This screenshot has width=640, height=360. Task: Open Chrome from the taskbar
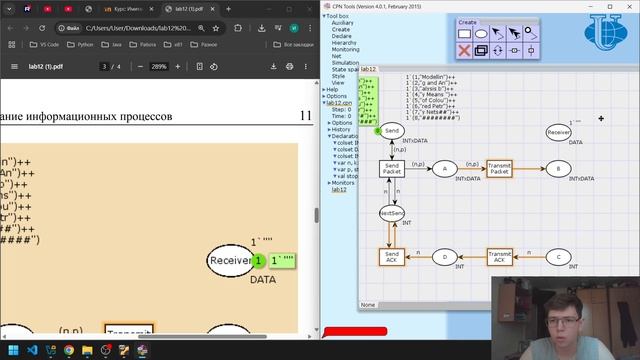click(x=69, y=350)
